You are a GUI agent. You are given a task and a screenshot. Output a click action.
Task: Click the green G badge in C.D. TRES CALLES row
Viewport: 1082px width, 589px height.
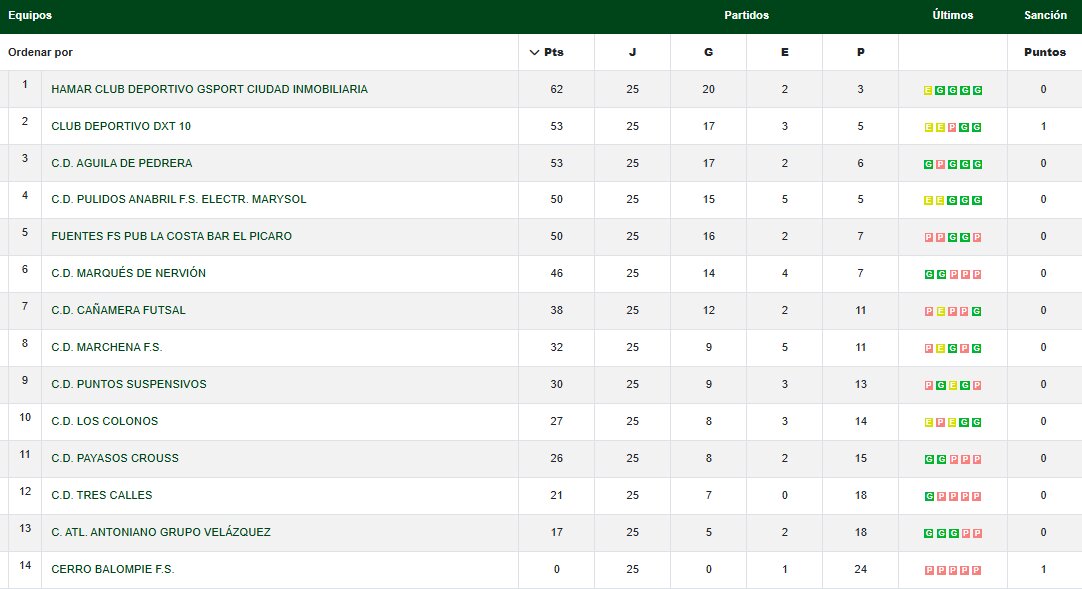[928, 496]
